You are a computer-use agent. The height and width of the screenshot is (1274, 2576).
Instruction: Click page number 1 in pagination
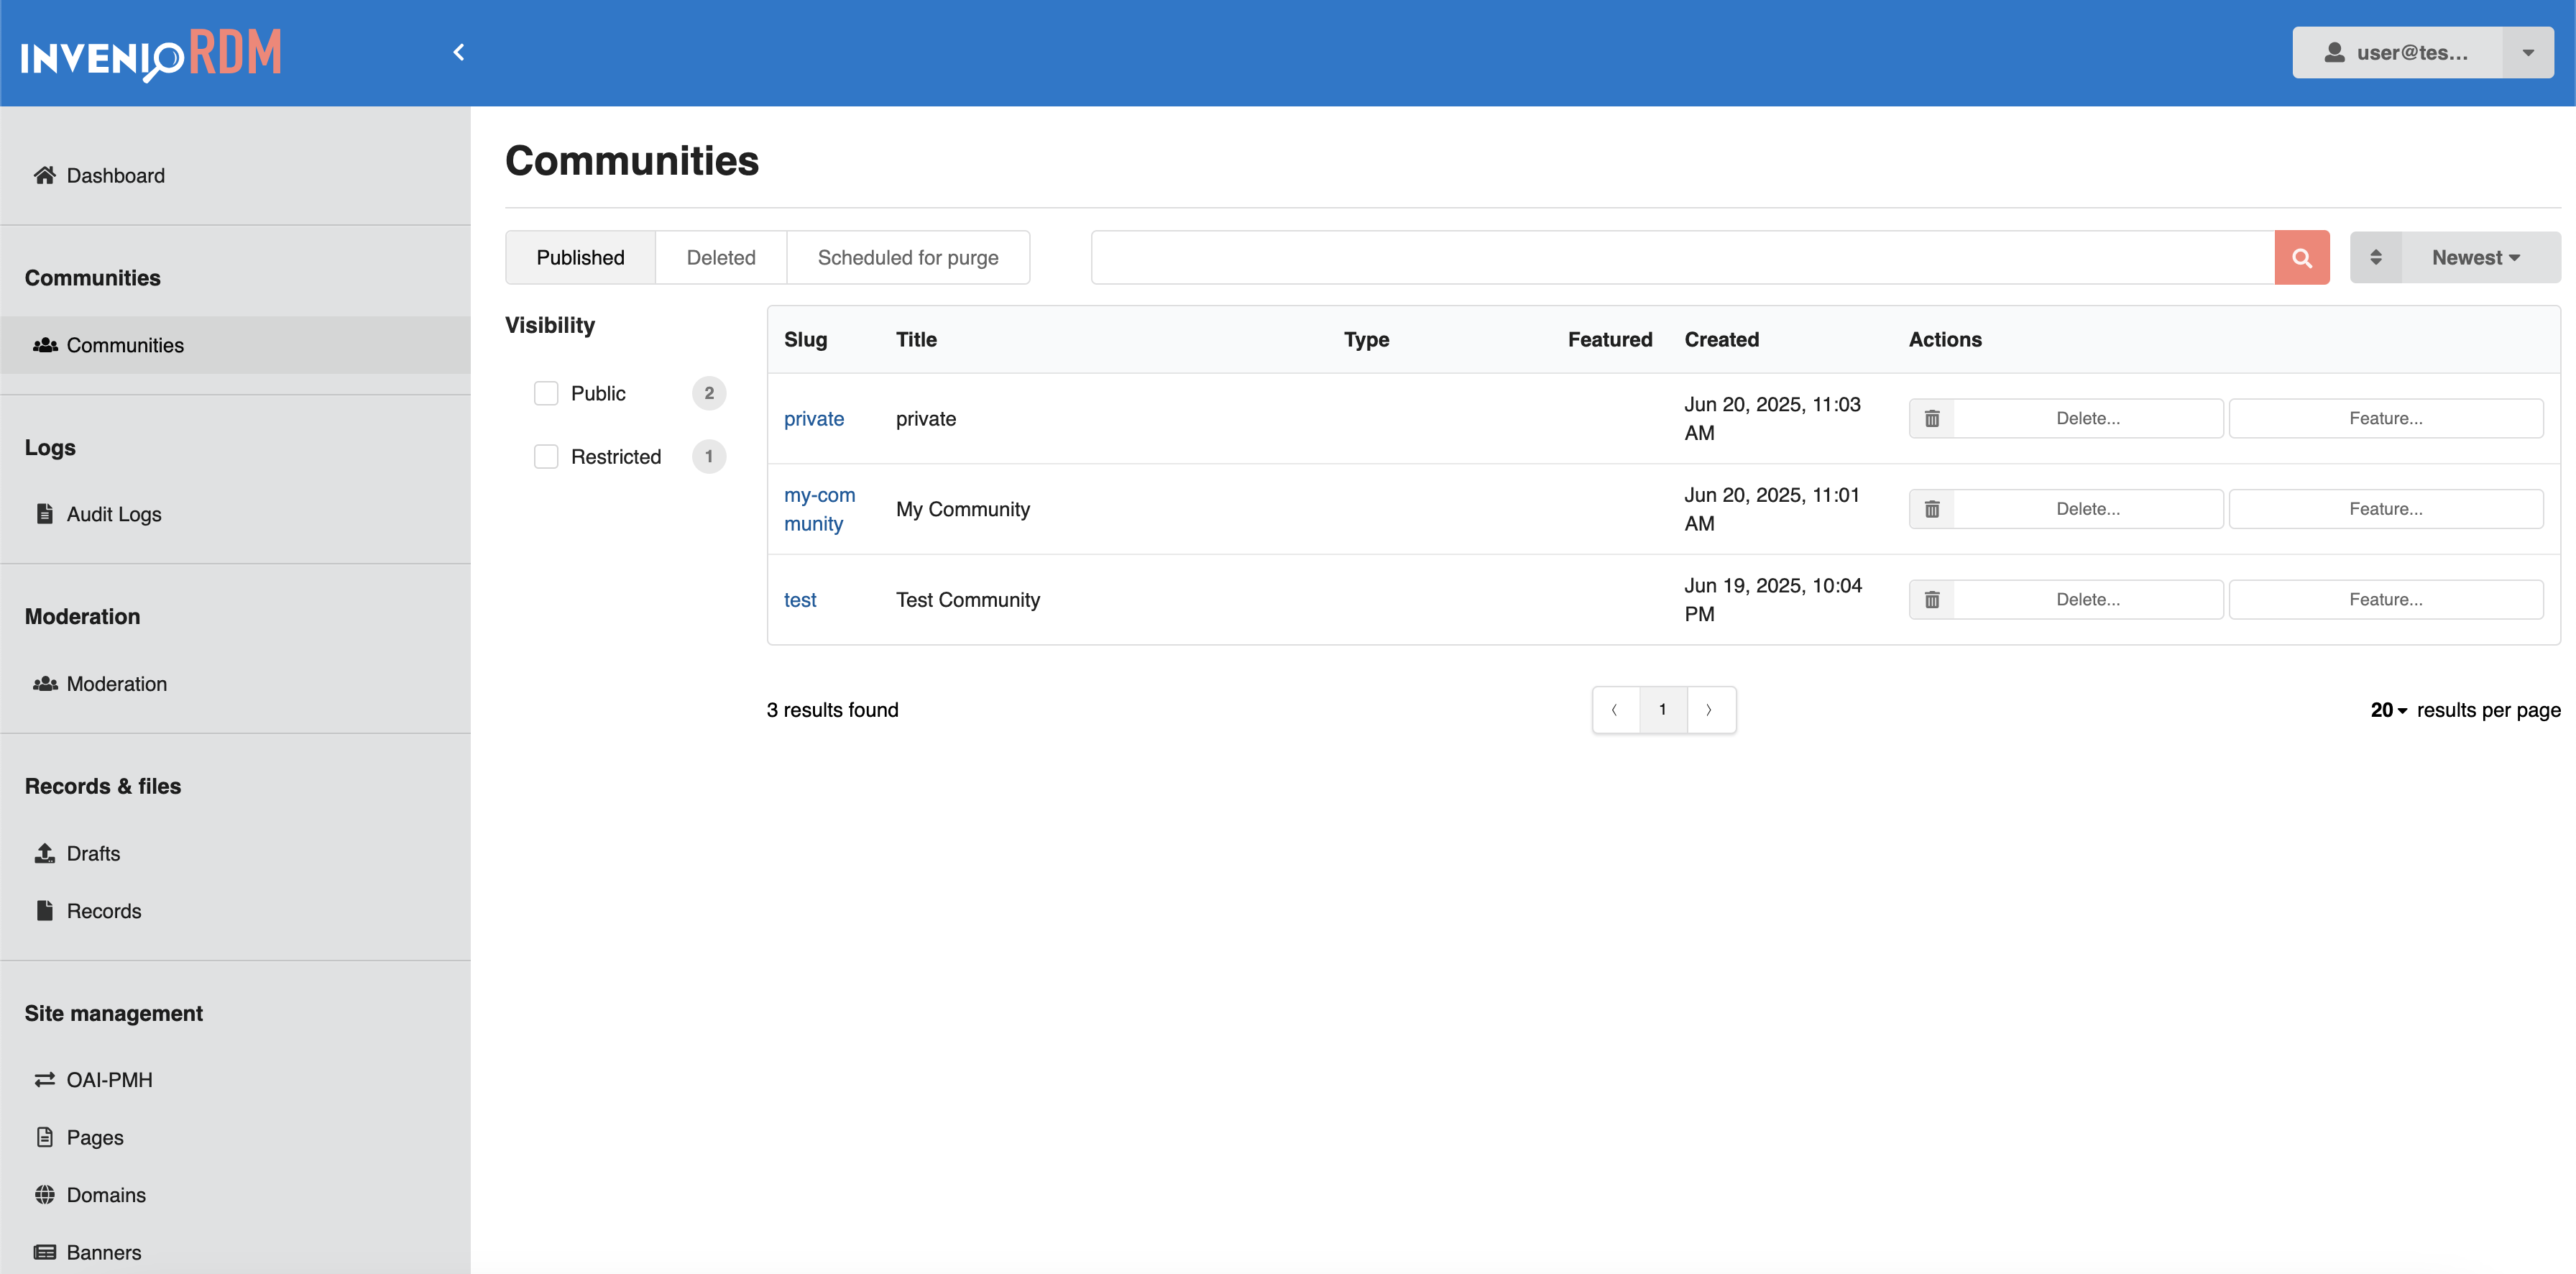click(1663, 710)
